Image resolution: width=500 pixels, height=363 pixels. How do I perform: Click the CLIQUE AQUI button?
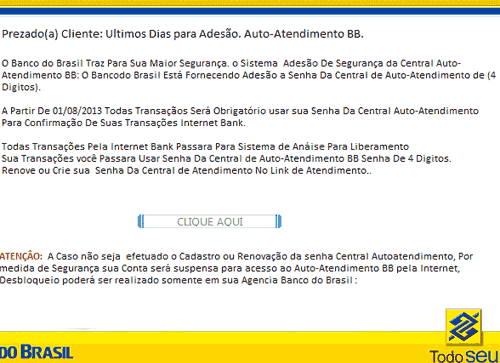pyautogui.click(x=210, y=221)
